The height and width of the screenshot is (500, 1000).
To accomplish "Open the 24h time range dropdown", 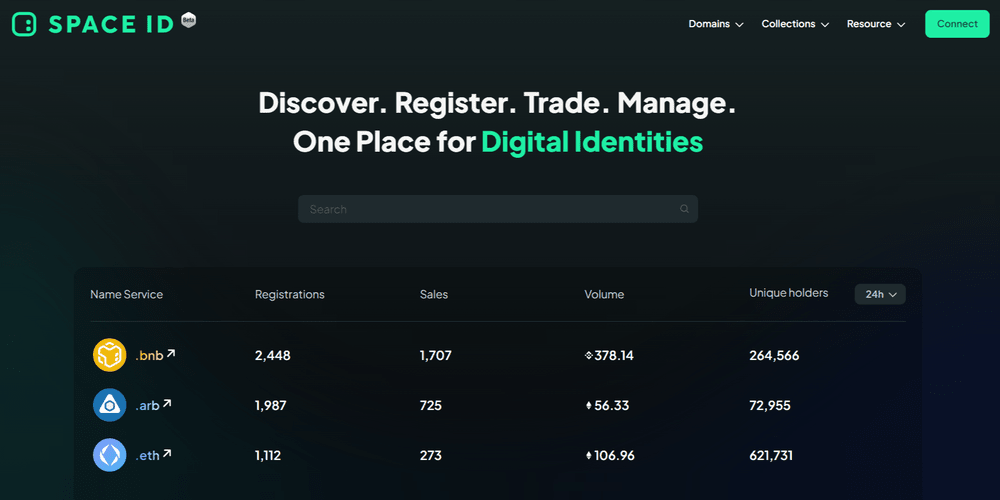I will click(x=880, y=294).
